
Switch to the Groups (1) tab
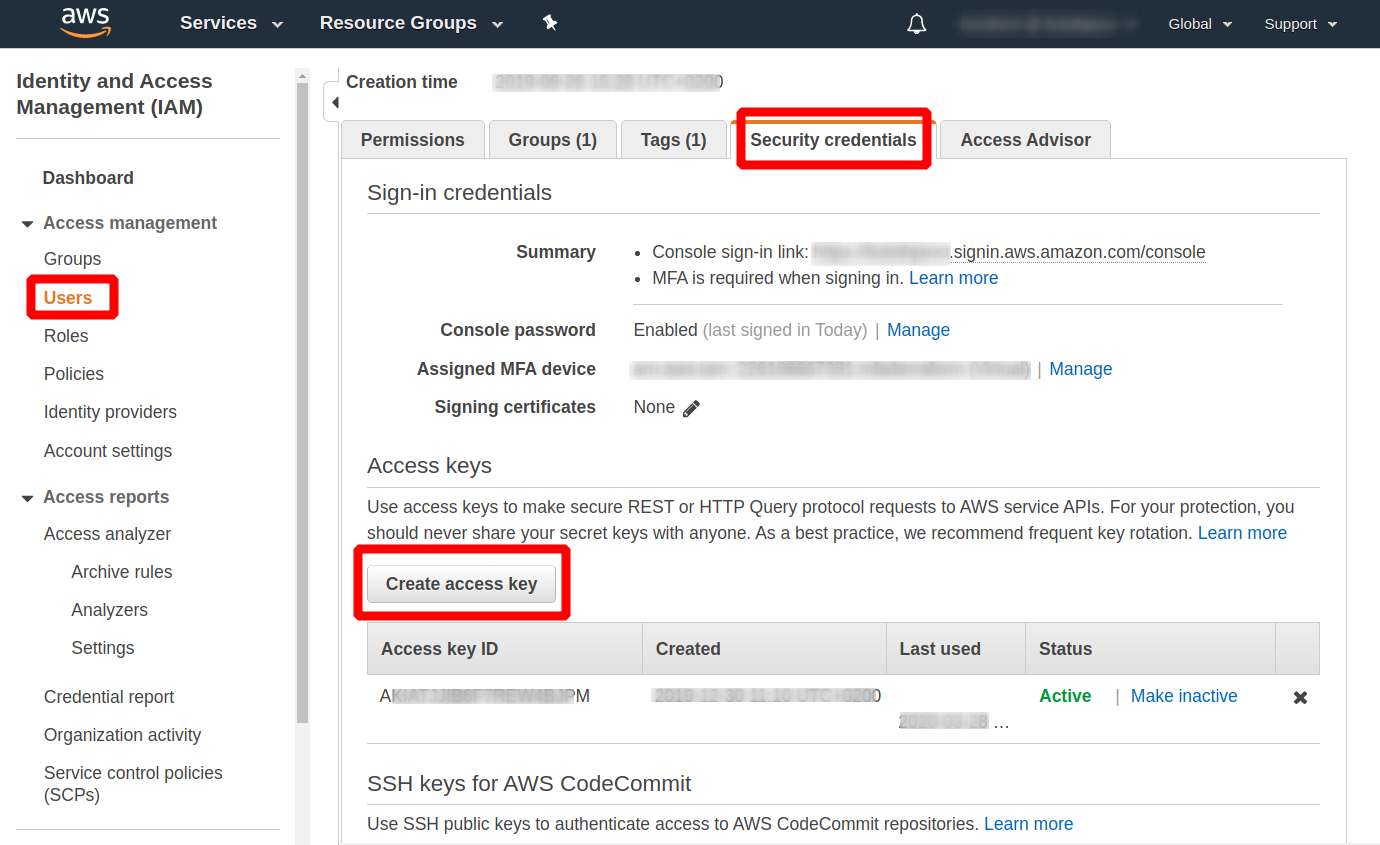[553, 140]
